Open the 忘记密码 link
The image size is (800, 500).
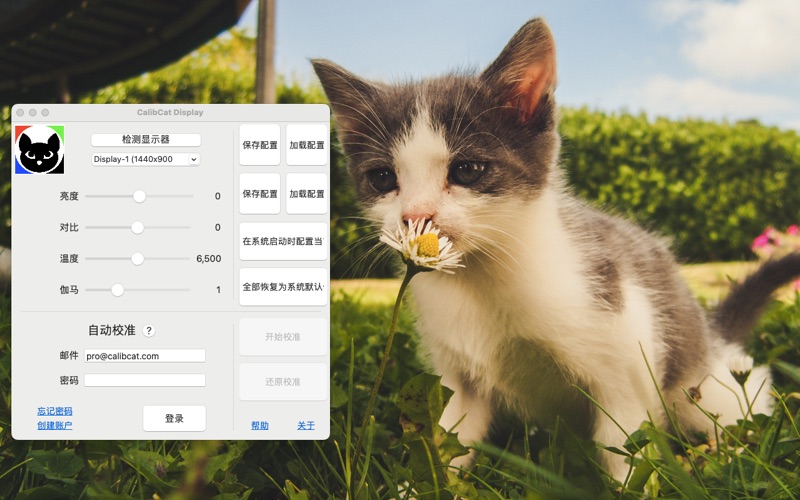click(55, 411)
